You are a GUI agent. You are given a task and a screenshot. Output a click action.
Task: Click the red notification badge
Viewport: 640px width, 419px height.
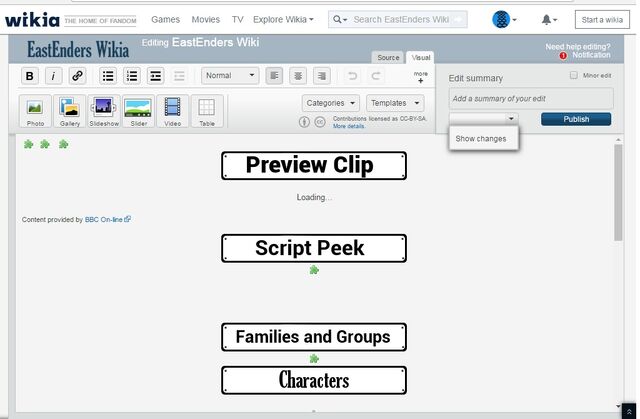pyautogui.click(x=563, y=56)
